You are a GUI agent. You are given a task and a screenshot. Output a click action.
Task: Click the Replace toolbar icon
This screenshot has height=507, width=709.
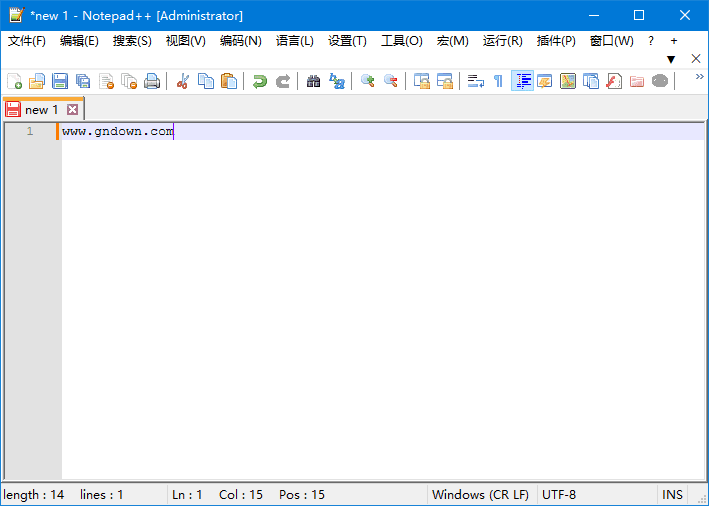[337, 81]
